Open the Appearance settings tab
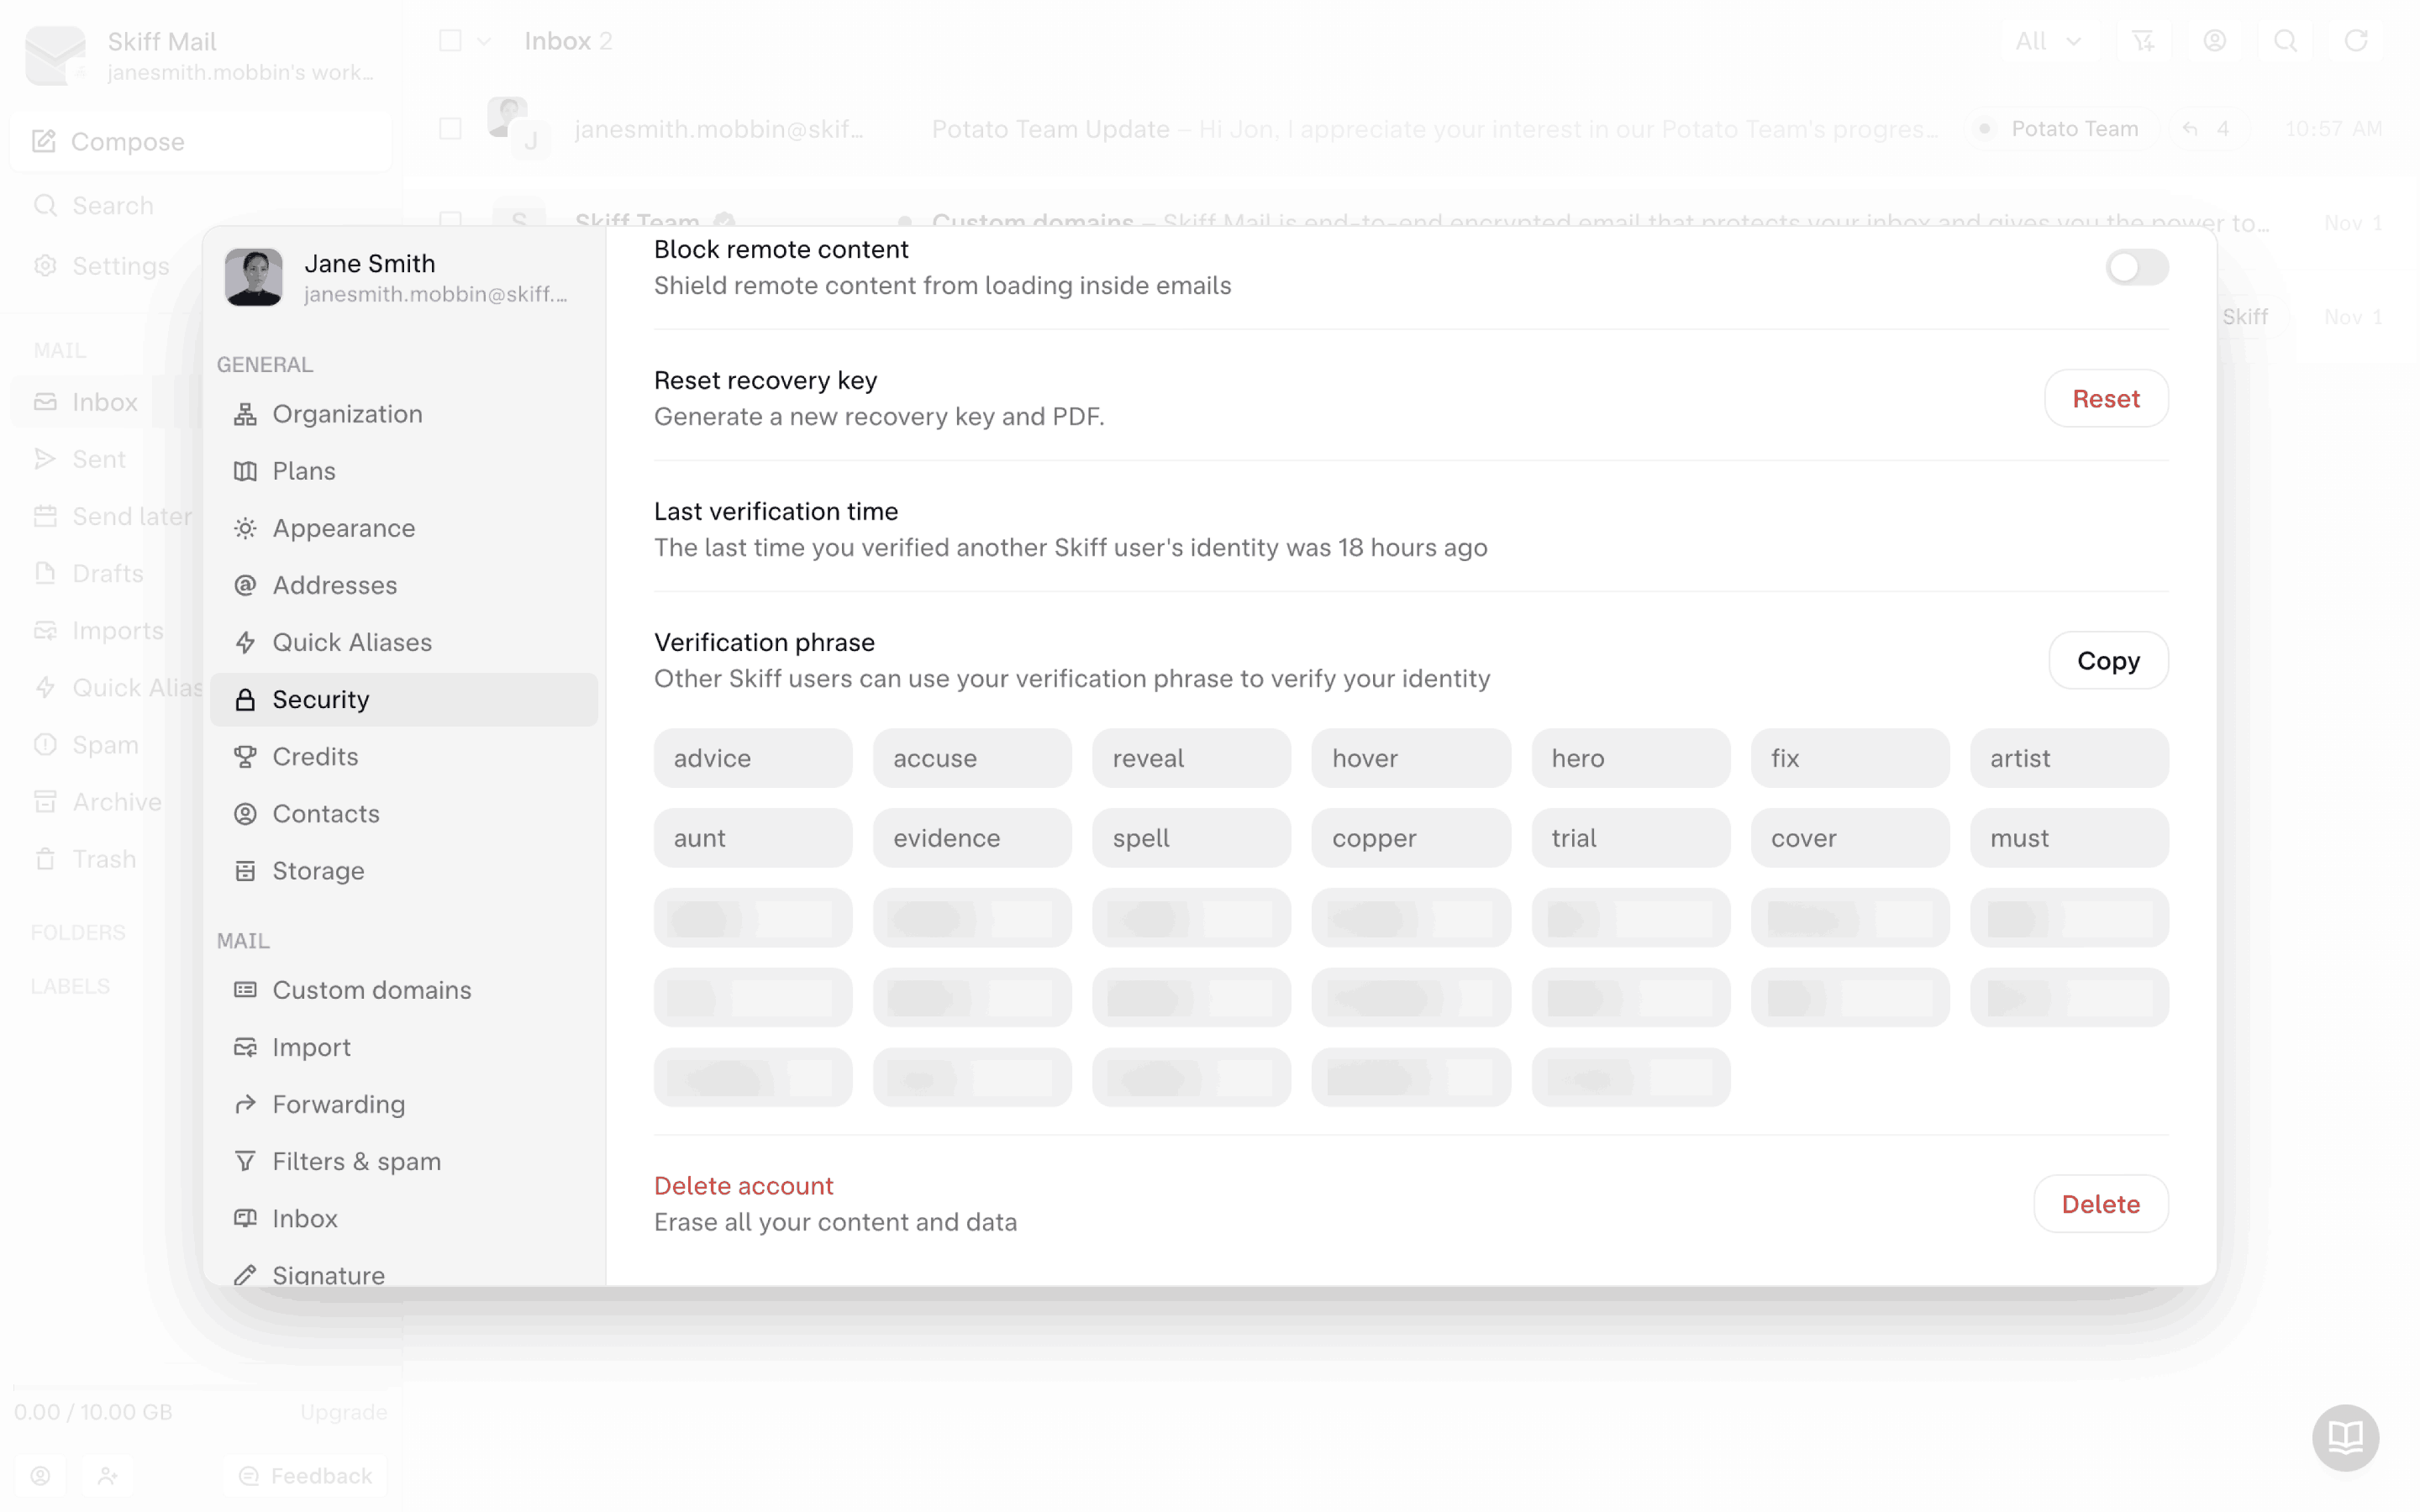Viewport: 2420px width, 1512px height. click(x=343, y=528)
